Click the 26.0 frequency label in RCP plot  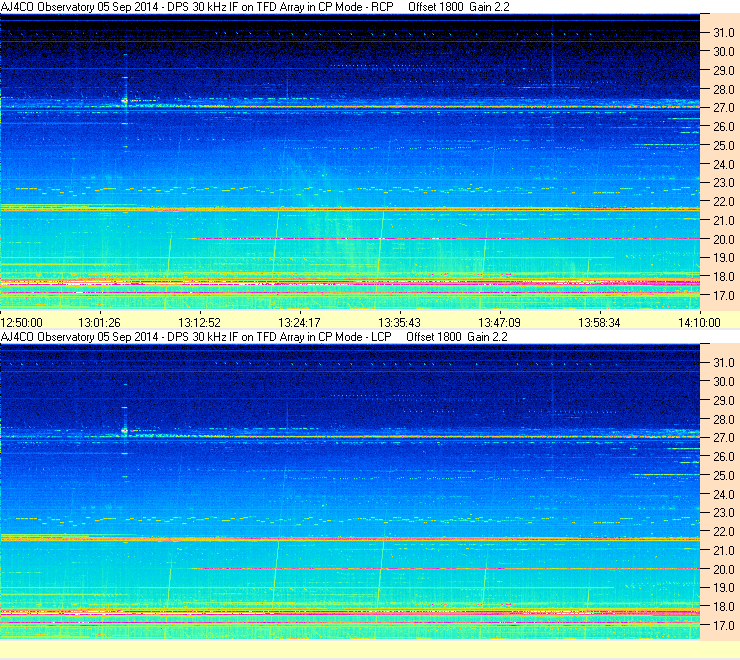pos(724,127)
